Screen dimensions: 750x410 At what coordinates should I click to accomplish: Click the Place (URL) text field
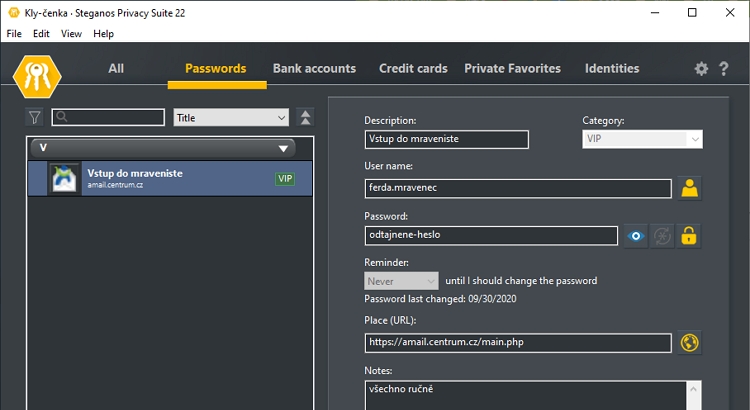pos(518,342)
